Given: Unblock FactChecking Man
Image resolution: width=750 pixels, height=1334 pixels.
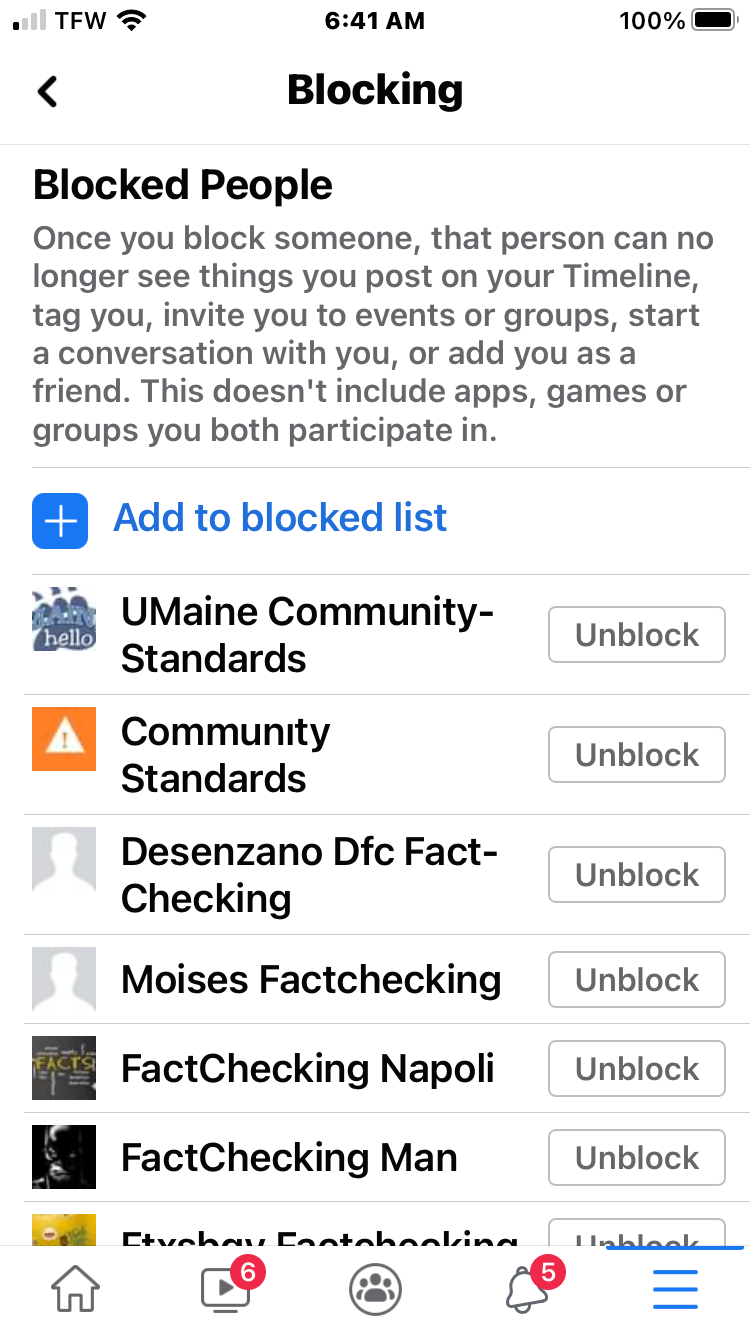Looking at the screenshot, I should (637, 1158).
